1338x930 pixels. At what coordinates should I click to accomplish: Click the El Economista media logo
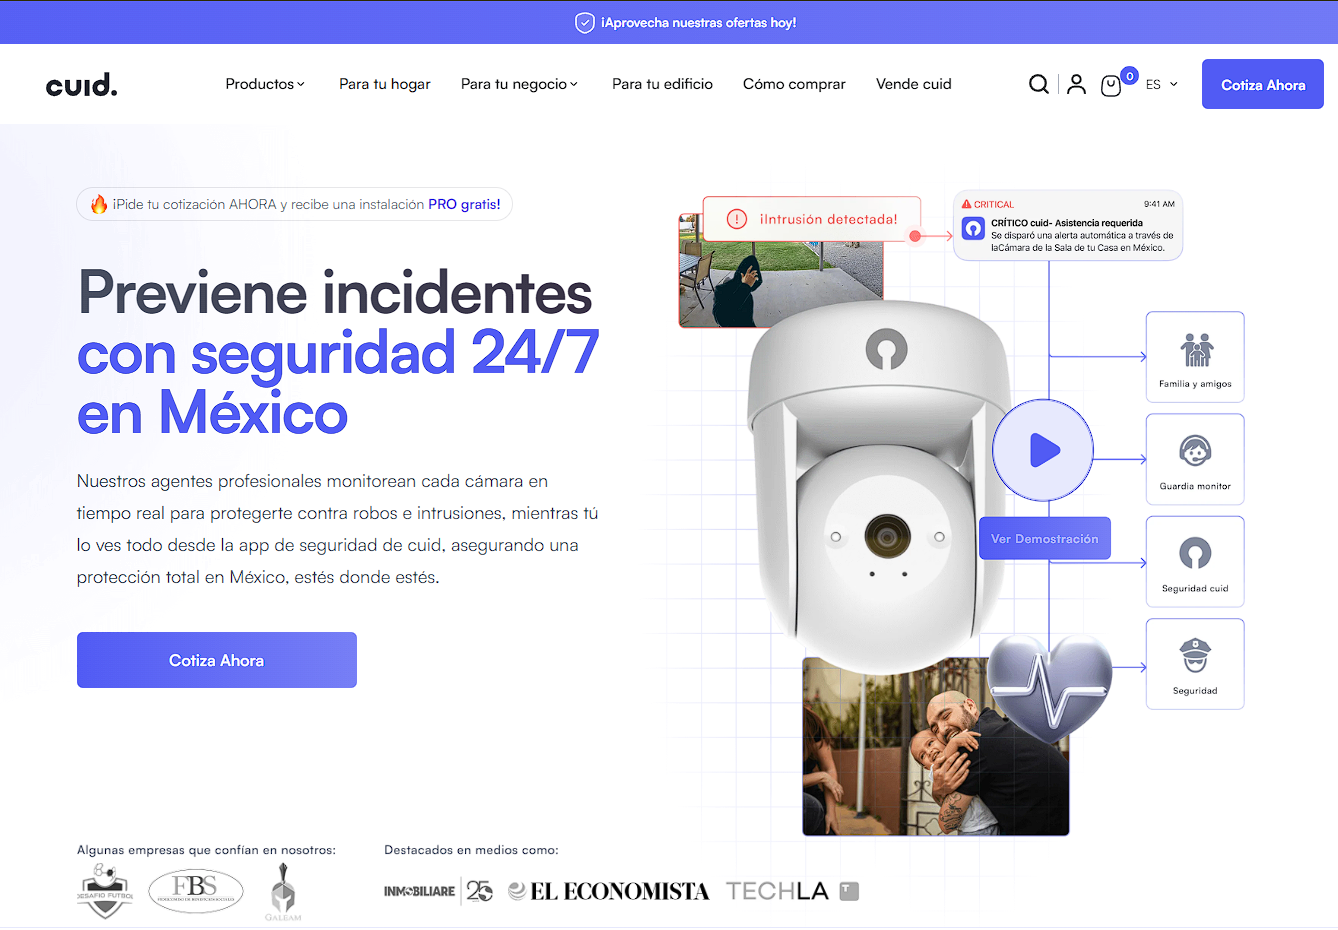click(x=609, y=891)
